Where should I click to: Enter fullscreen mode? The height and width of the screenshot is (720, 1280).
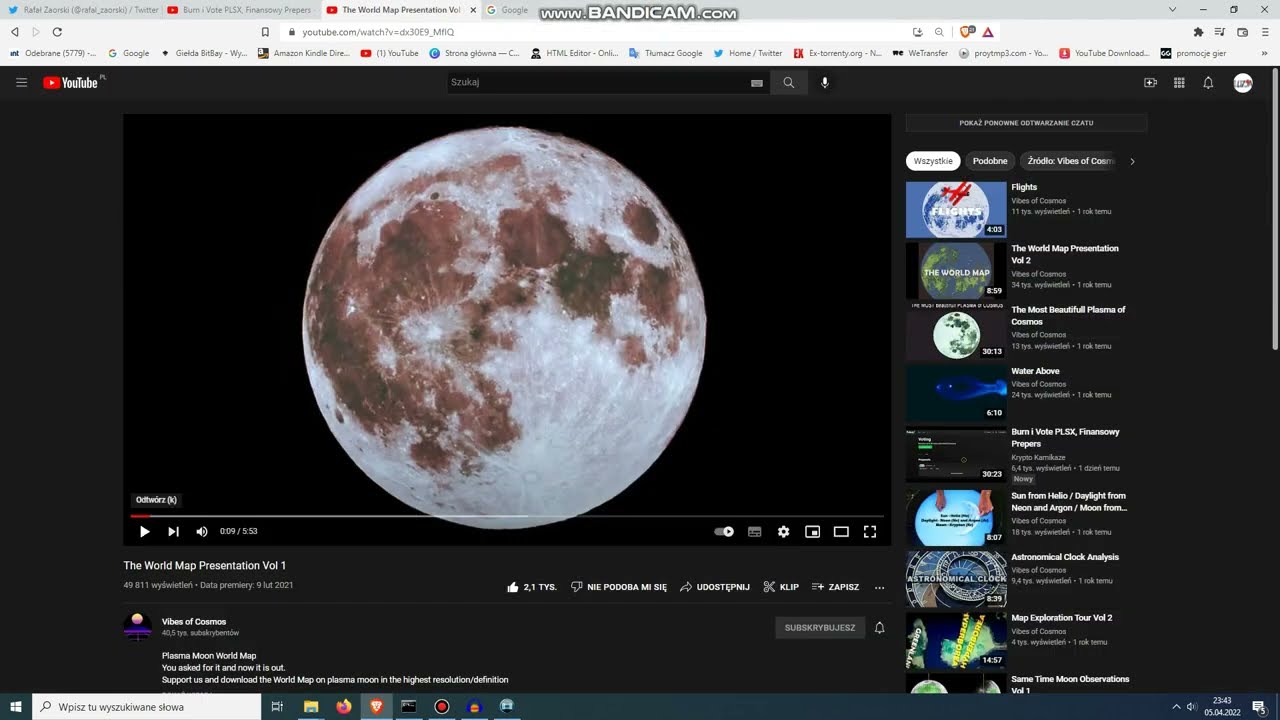870,532
